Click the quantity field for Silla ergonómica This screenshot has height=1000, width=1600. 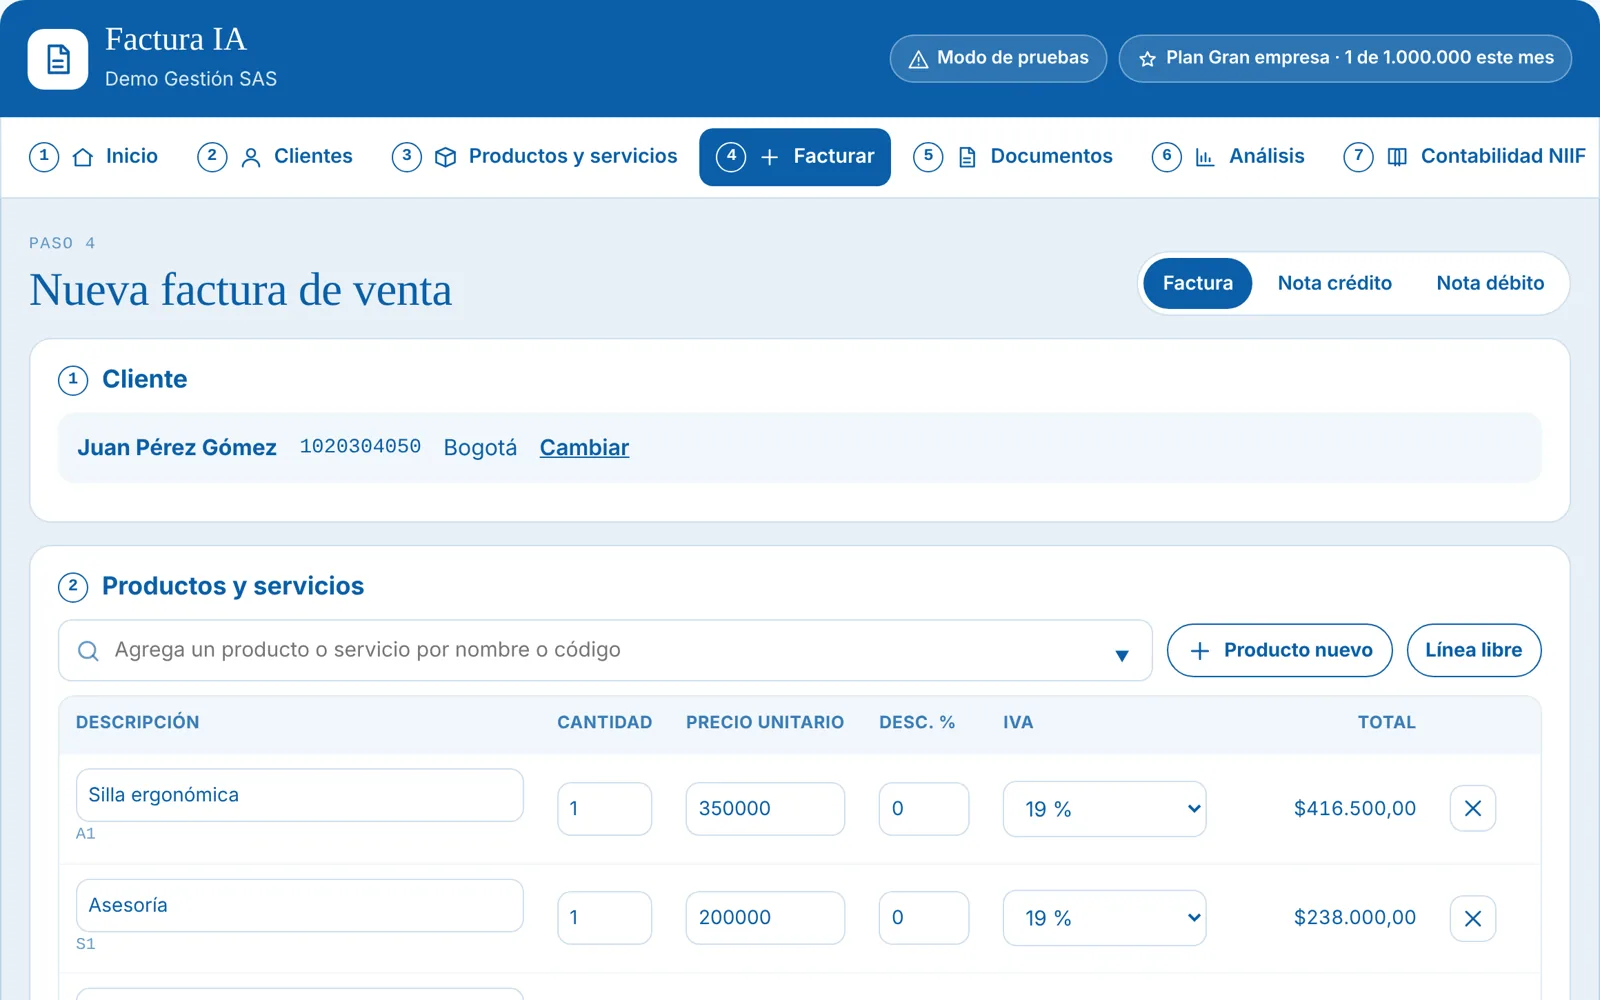[x=604, y=808]
